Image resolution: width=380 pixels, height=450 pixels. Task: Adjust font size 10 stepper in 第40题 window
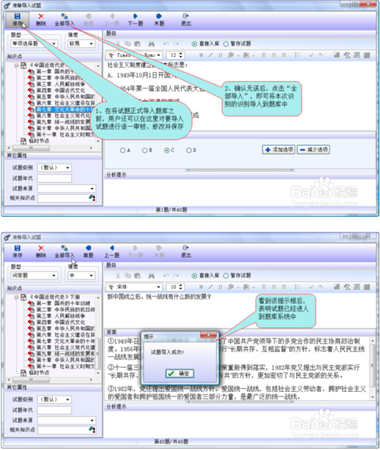(x=181, y=287)
